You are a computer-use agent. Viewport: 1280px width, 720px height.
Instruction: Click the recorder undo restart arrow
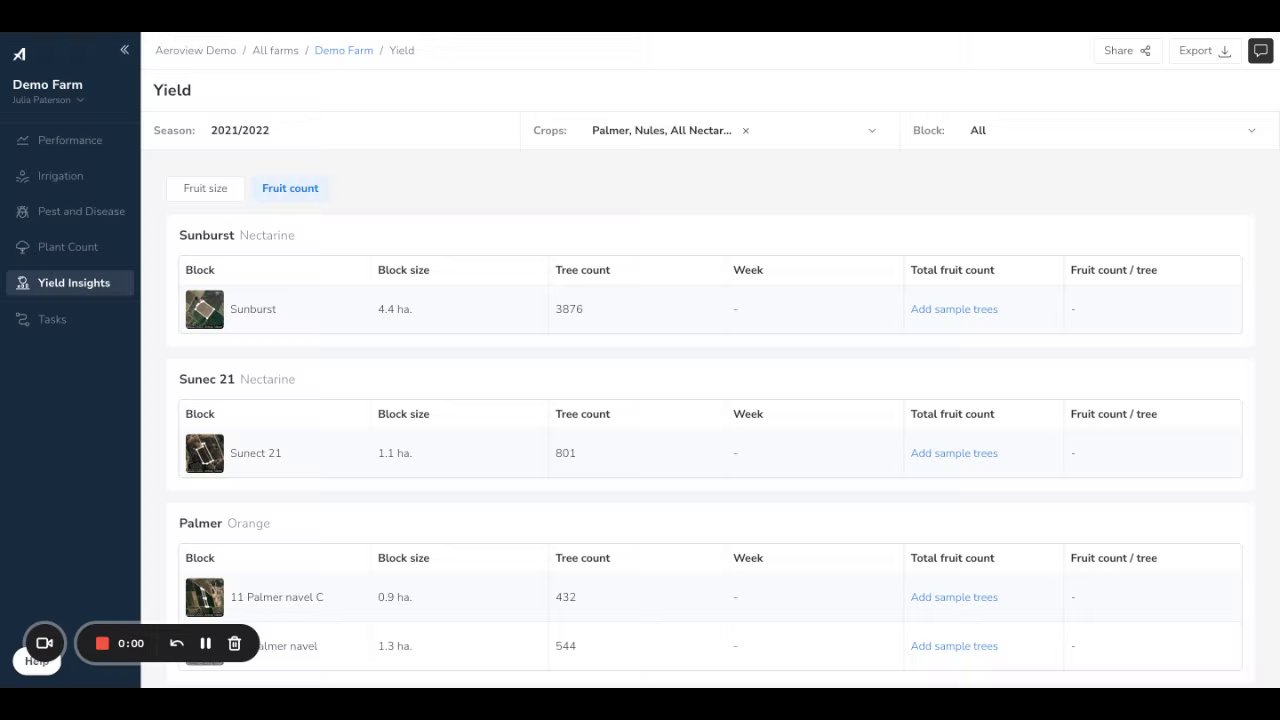177,643
